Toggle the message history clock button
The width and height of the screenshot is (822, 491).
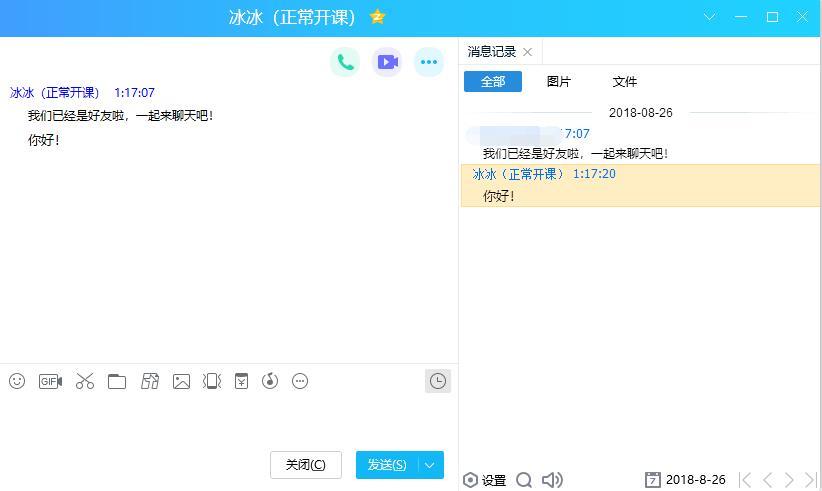tap(437, 381)
